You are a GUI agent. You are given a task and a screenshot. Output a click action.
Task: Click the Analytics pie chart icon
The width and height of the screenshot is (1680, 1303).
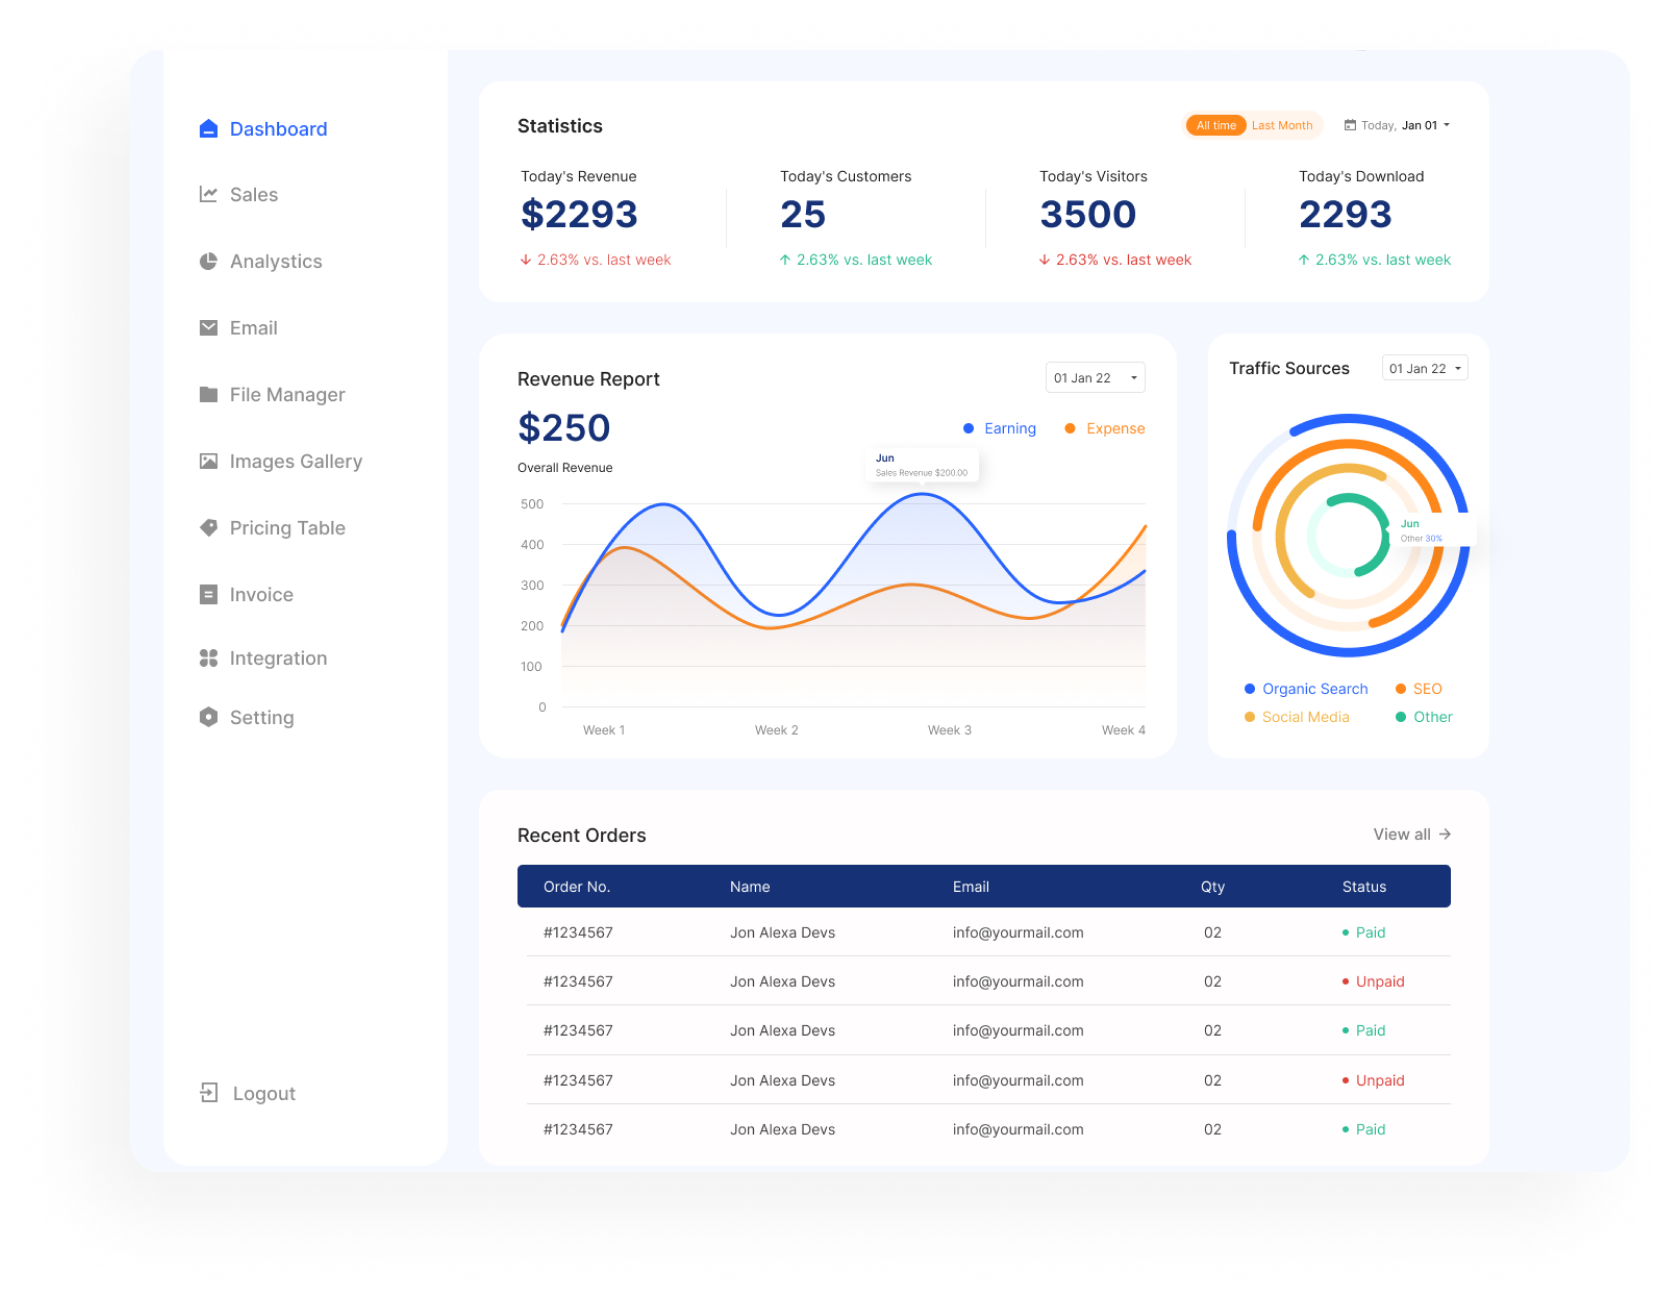coord(207,261)
